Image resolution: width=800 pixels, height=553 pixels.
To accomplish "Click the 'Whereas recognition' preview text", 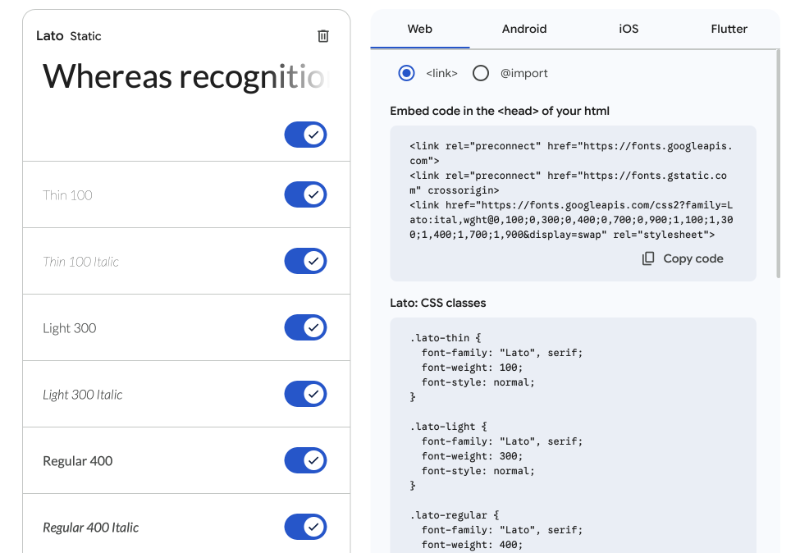I will pos(186,77).
